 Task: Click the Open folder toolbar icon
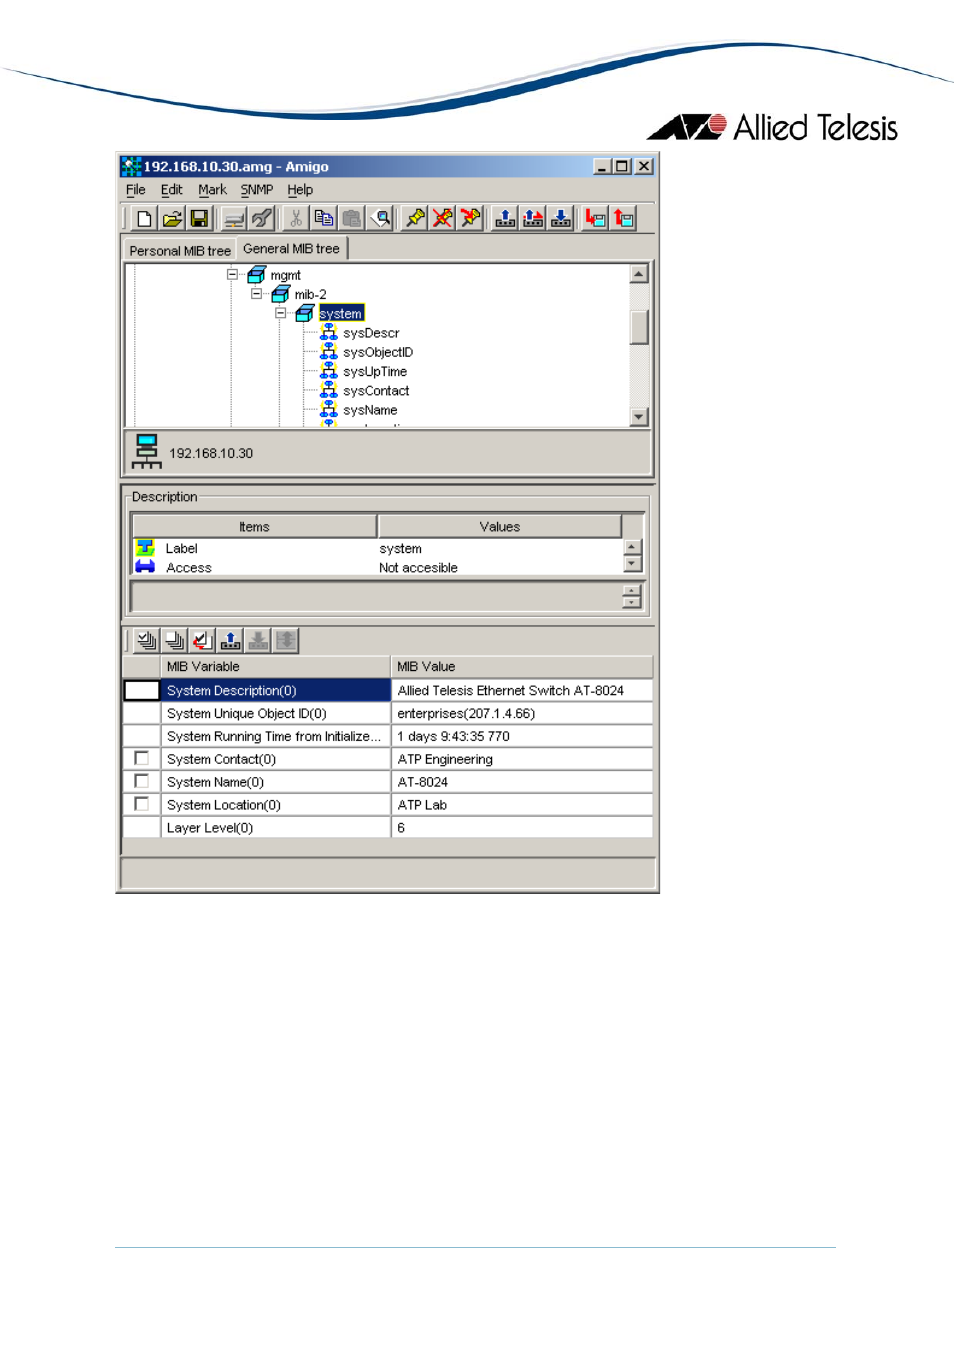point(172,218)
